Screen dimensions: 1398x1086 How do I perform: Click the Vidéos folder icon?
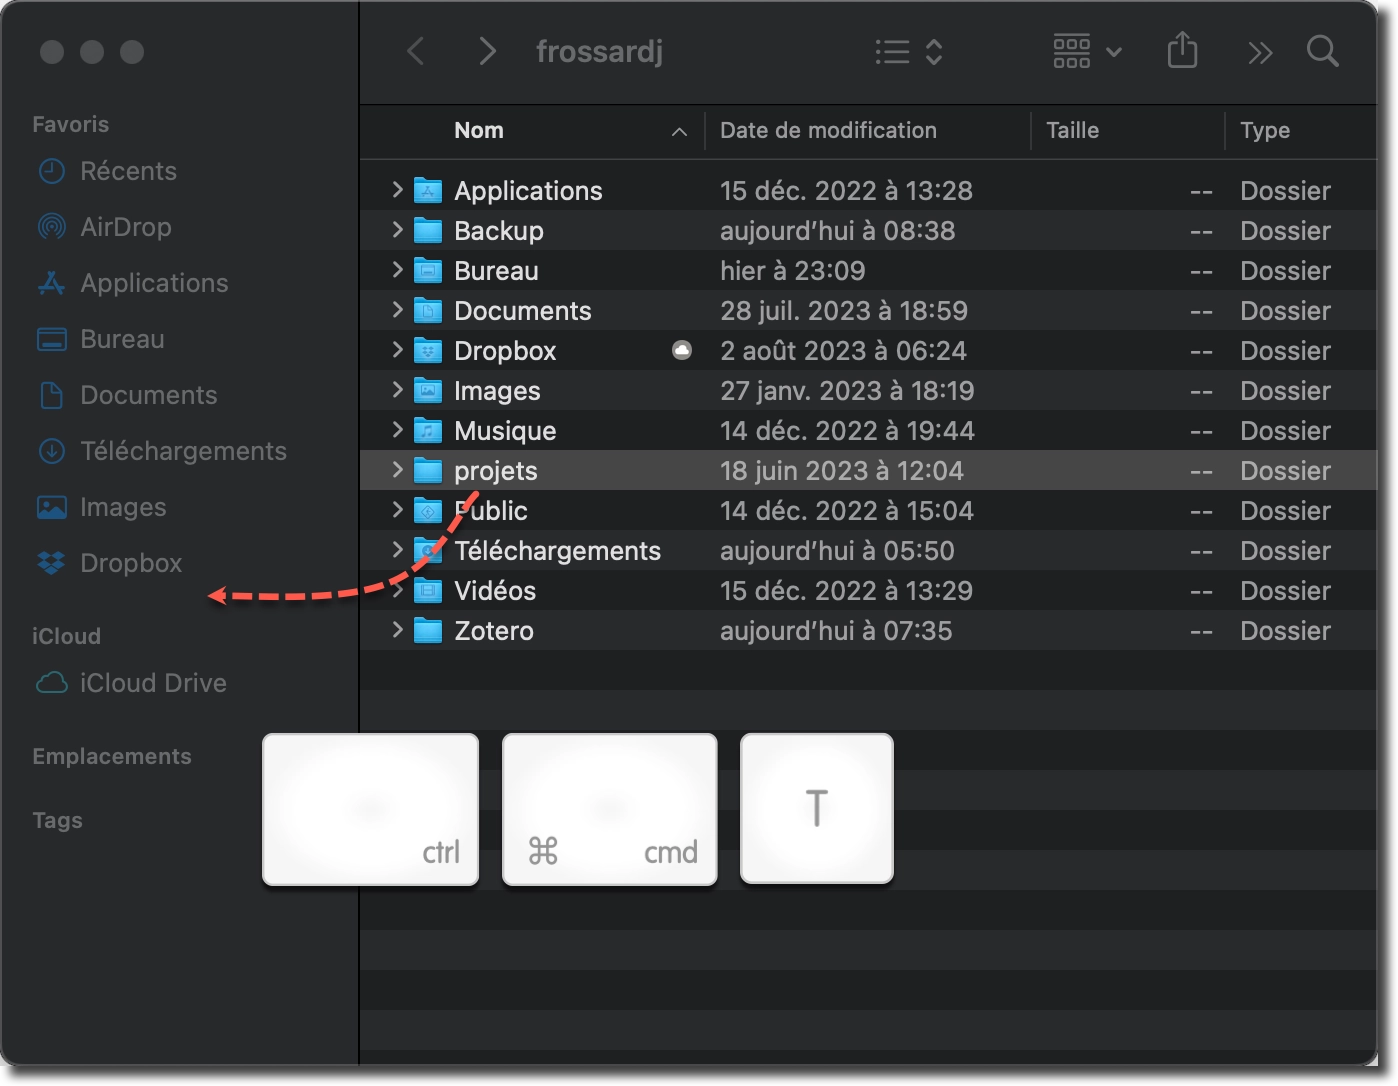428,590
